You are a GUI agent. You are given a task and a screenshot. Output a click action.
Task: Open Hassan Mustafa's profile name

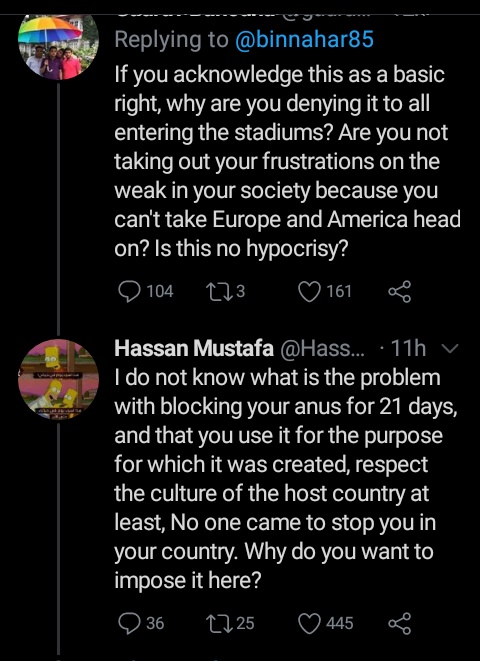coord(194,349)
